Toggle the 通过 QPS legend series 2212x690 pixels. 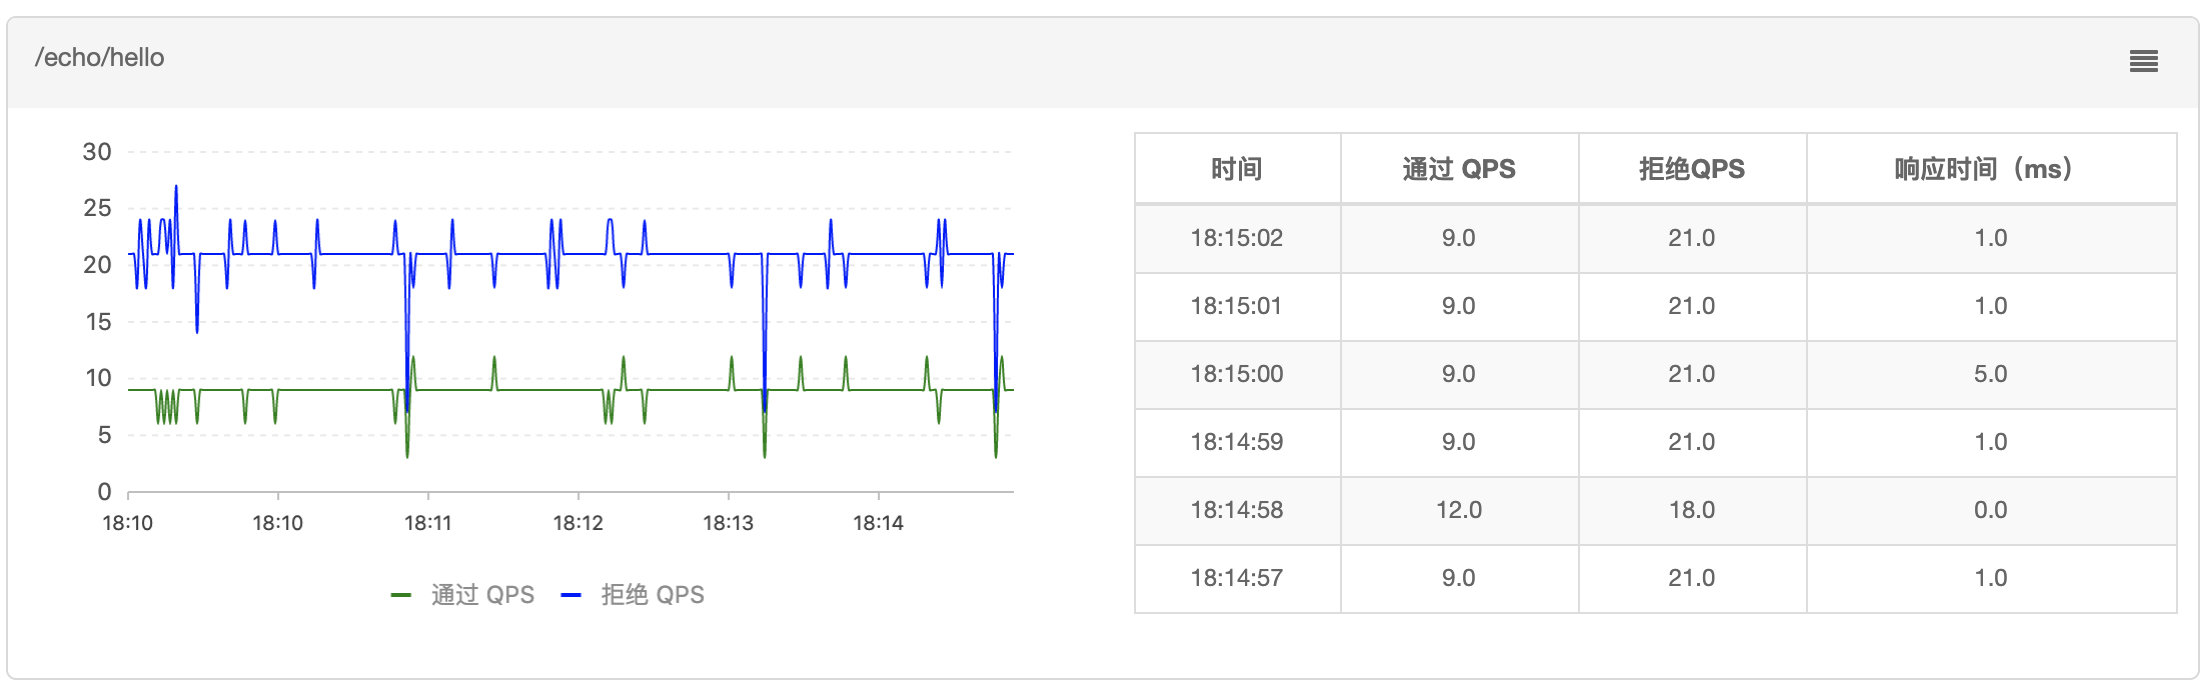(482, 595)
